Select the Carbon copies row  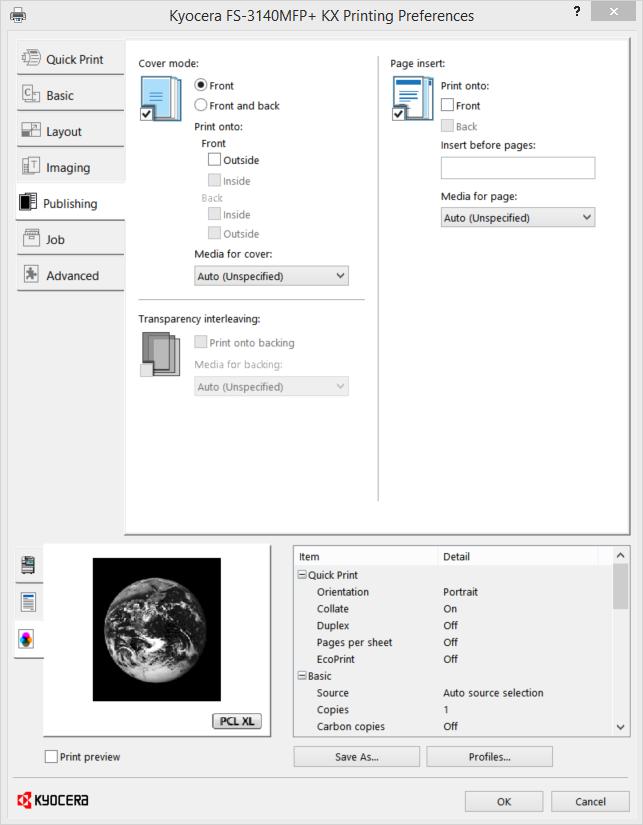click(454, 727)
